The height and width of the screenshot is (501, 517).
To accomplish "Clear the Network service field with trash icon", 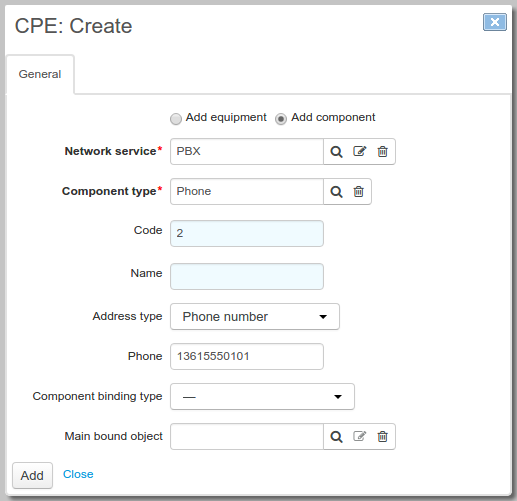I will 382,151.
